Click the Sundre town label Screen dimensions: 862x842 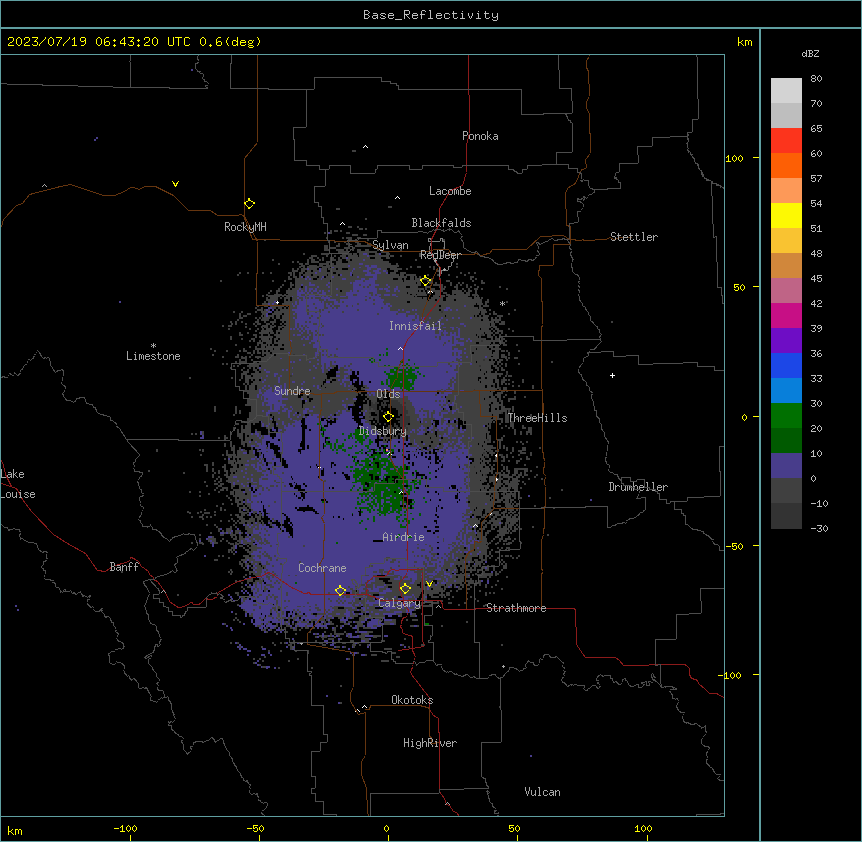292,391
